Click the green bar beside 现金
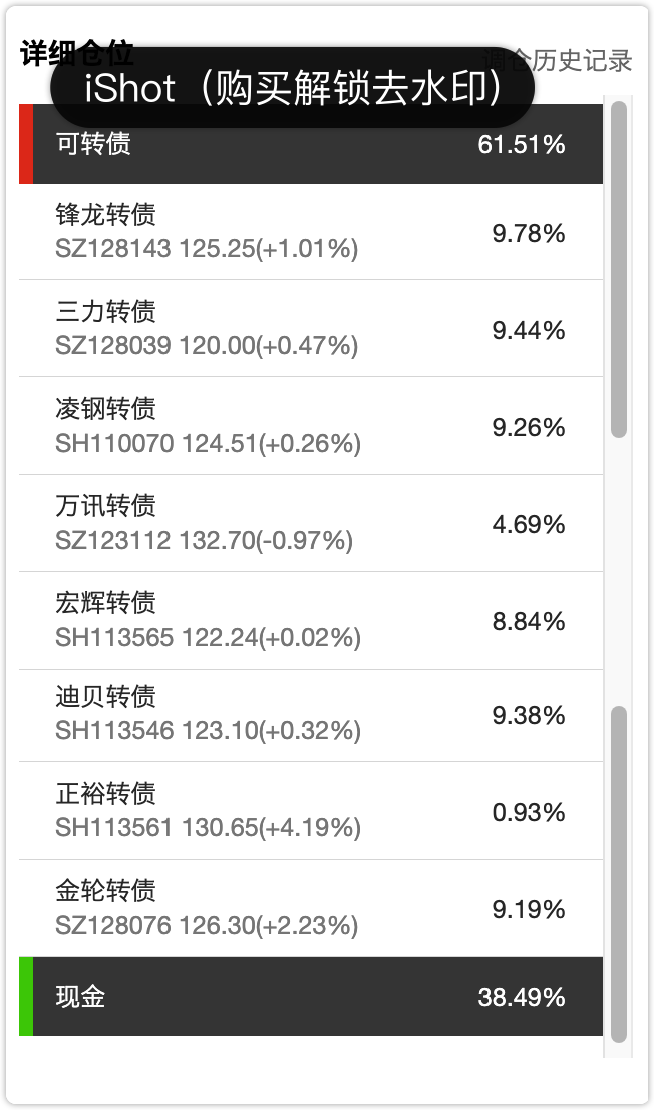 point(26,997)
